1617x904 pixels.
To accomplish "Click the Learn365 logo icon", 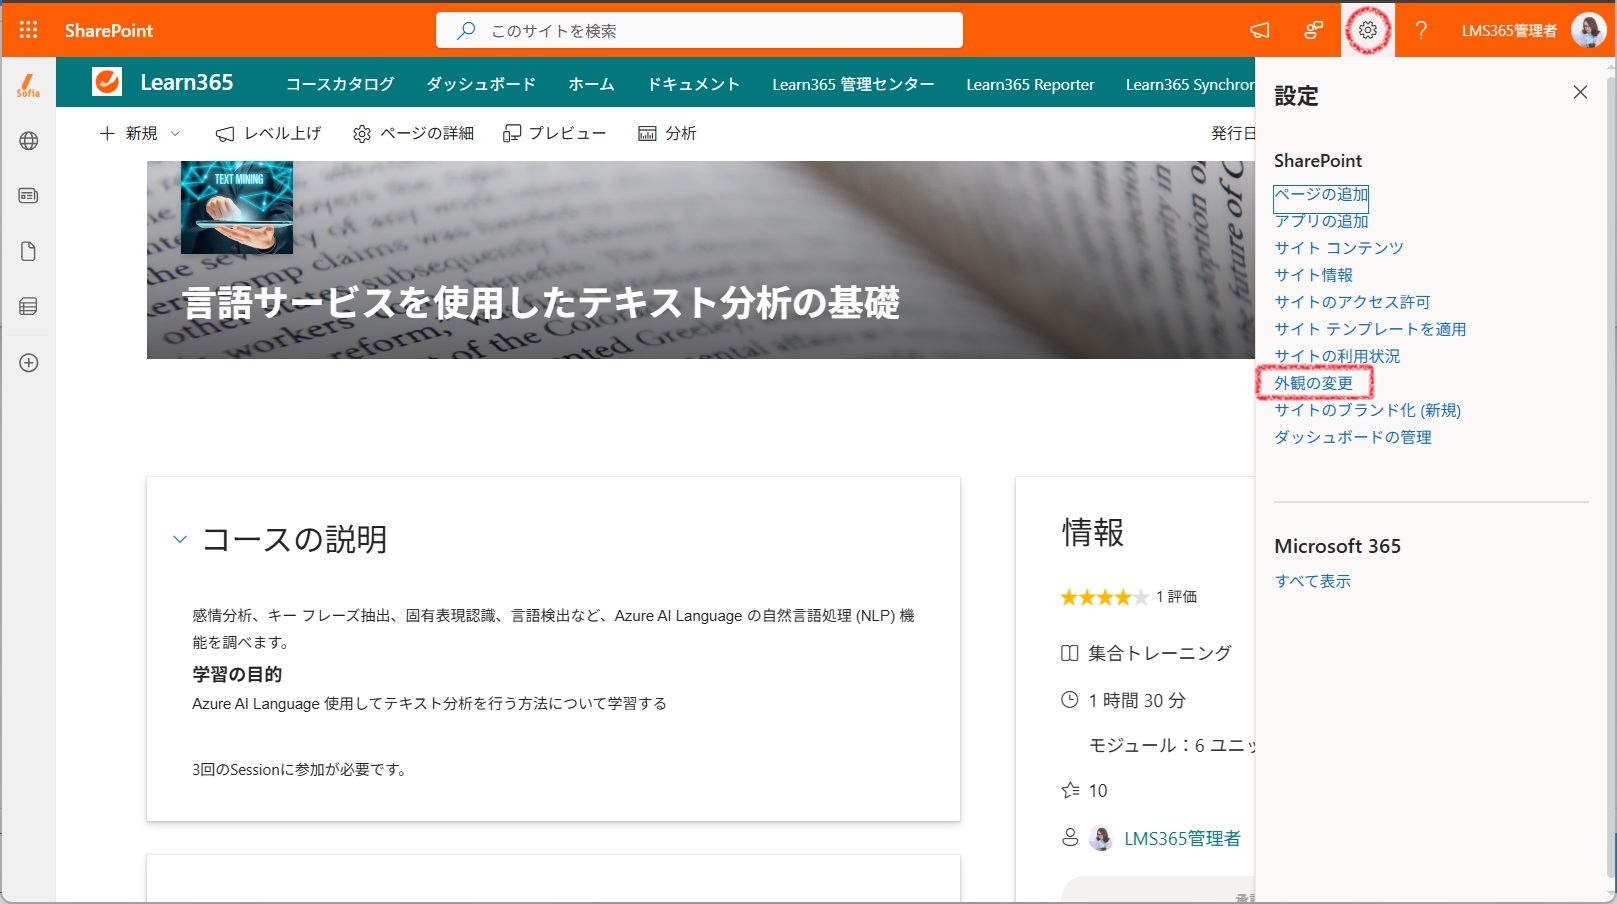I will [x=107, y=82].
